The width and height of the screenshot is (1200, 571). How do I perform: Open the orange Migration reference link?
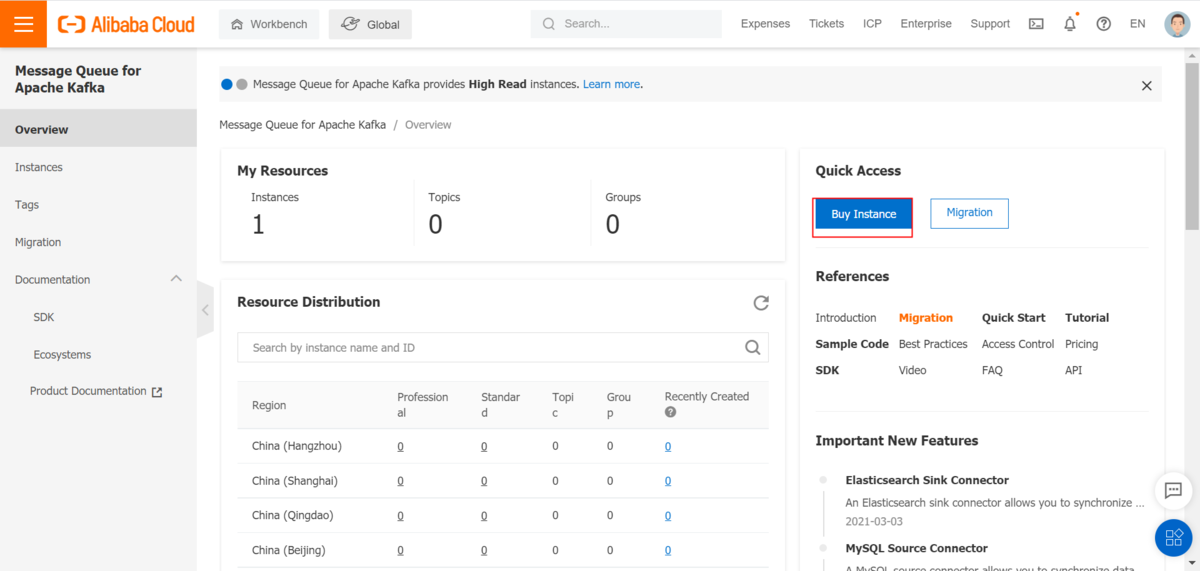(925, 318)
